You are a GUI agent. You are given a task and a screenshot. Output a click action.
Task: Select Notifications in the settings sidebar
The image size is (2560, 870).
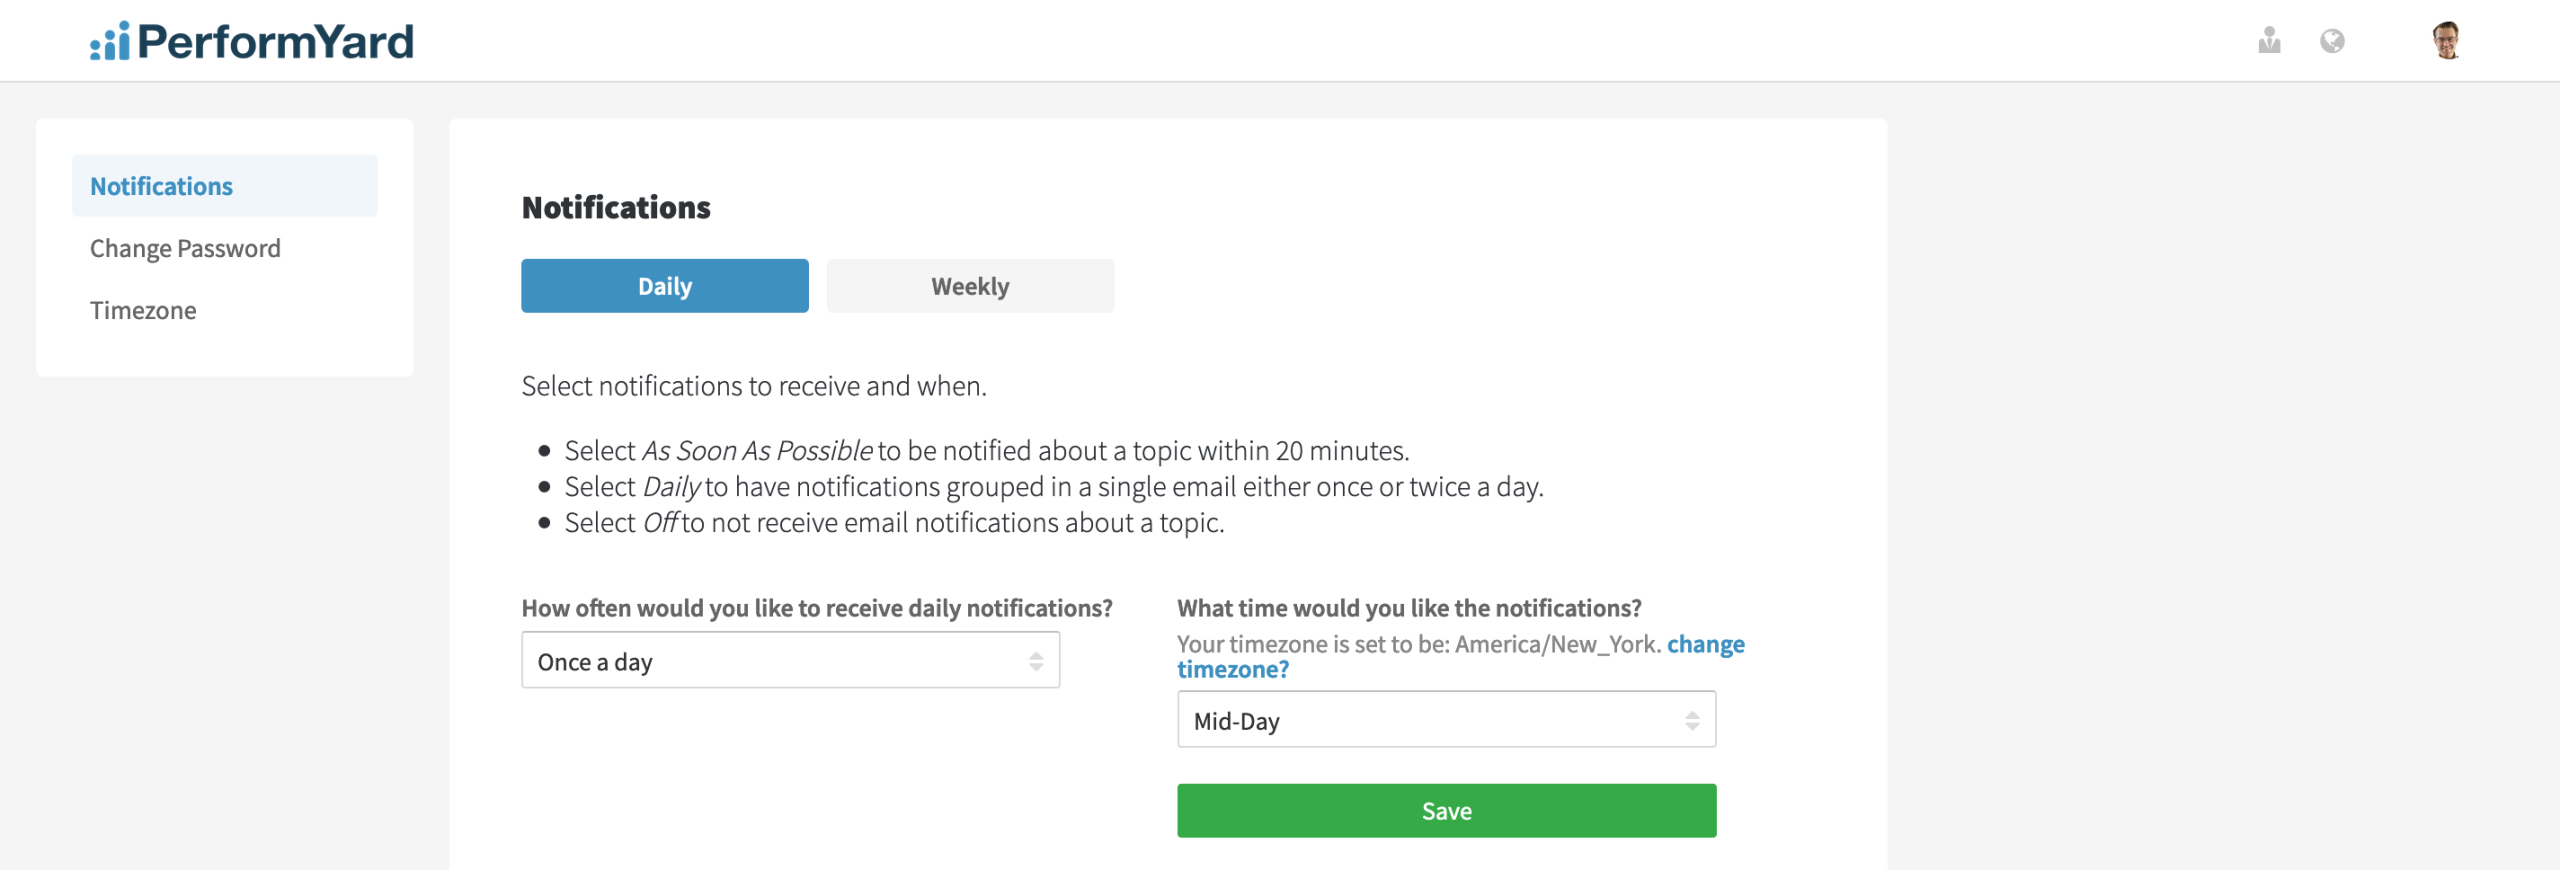(162, 186)
